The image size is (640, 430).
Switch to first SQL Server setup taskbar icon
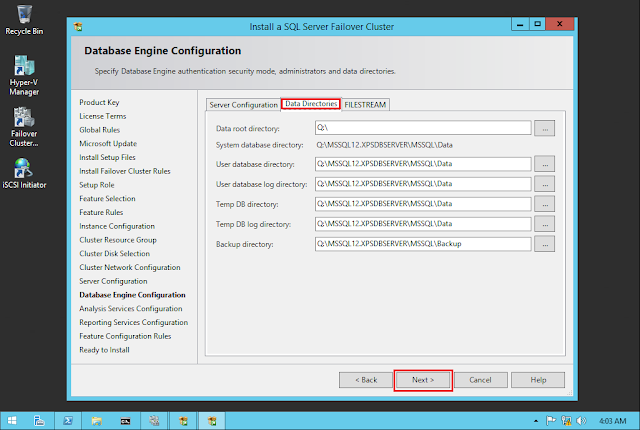pyautogui.click(x=183, y=421)
